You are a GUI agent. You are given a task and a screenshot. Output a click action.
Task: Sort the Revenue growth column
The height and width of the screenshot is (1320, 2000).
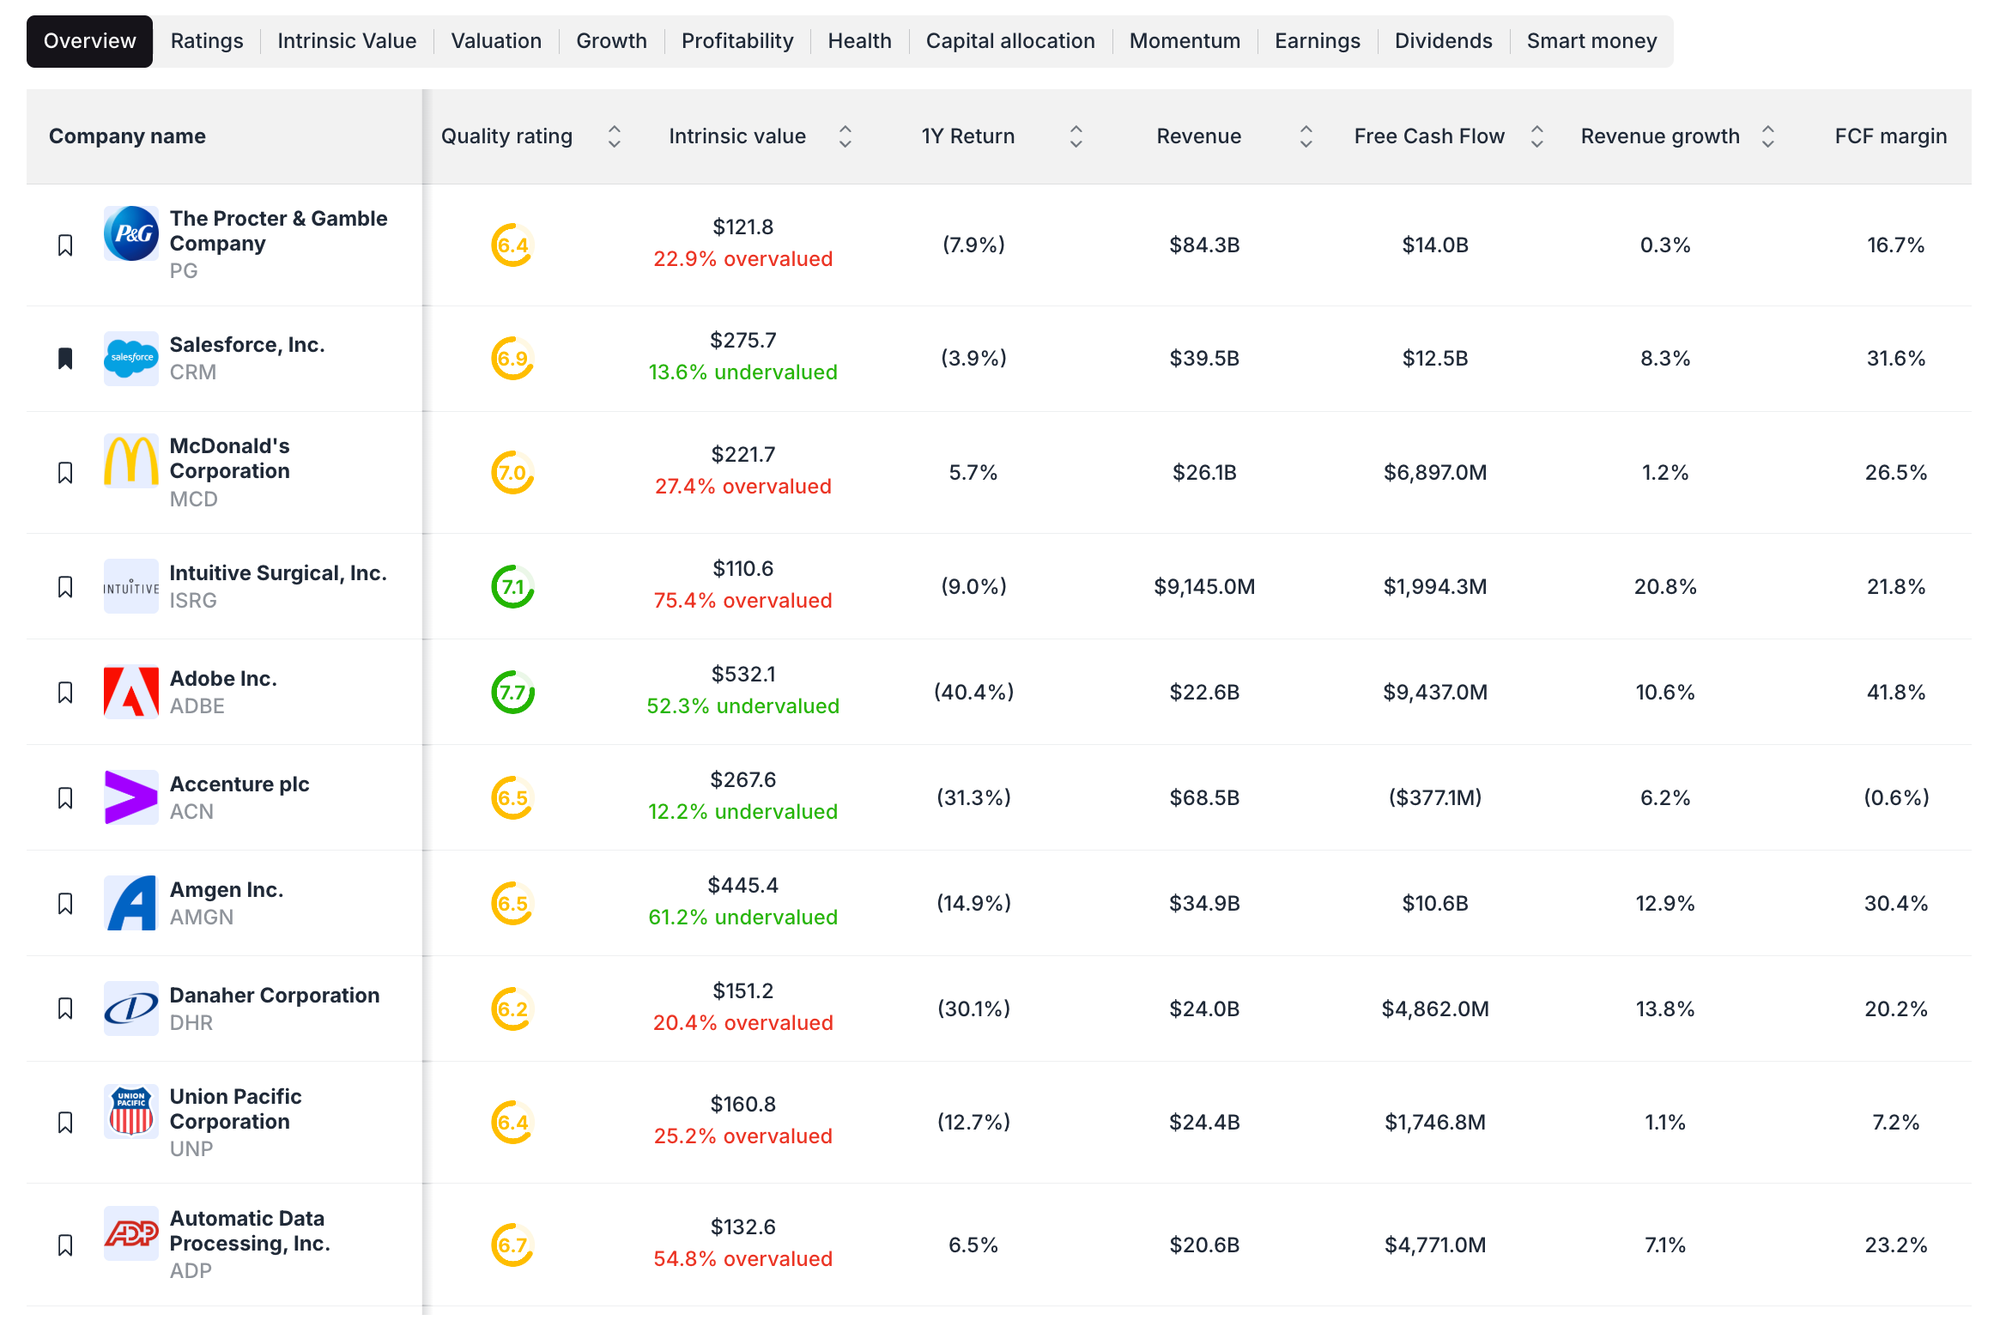pos(1768,136)
